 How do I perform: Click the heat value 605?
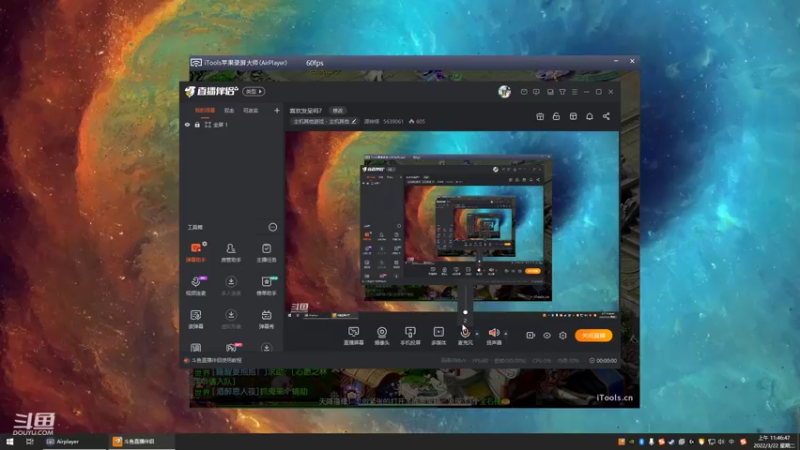[x=417, y=121]
